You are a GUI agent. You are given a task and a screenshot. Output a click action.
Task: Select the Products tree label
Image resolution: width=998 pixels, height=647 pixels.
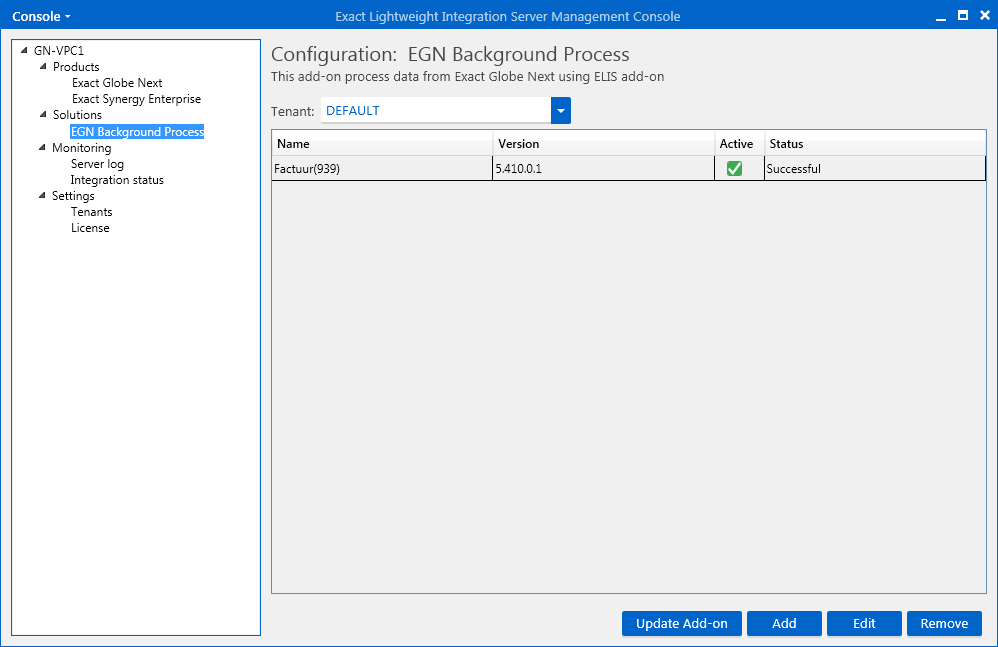[76, 67]
